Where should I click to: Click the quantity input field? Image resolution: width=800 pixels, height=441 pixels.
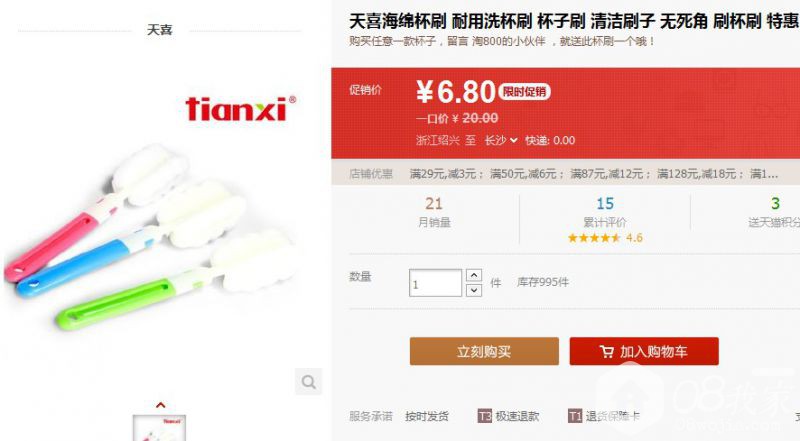(x=435, y=283)
